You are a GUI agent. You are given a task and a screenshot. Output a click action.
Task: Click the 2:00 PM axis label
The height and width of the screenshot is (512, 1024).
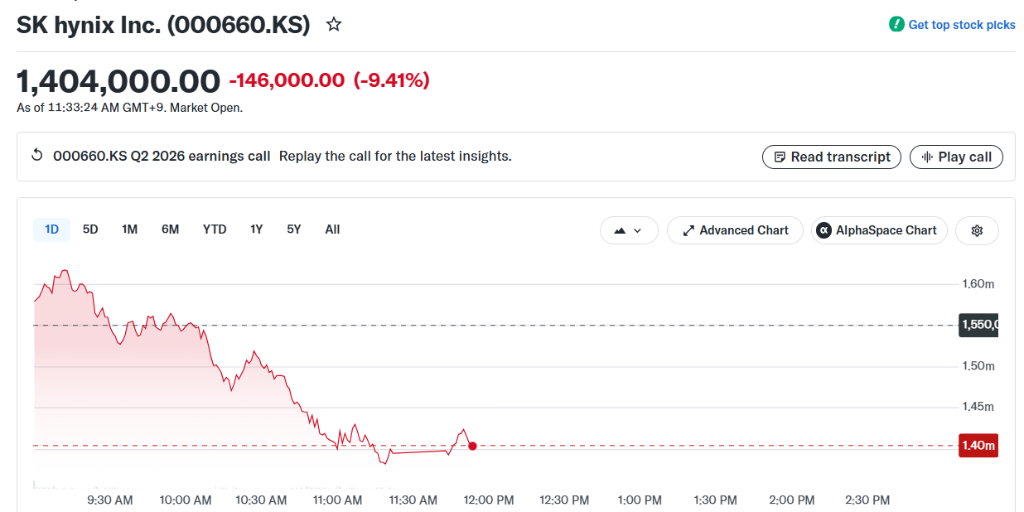pyautogui.click(x=793, y=500)
